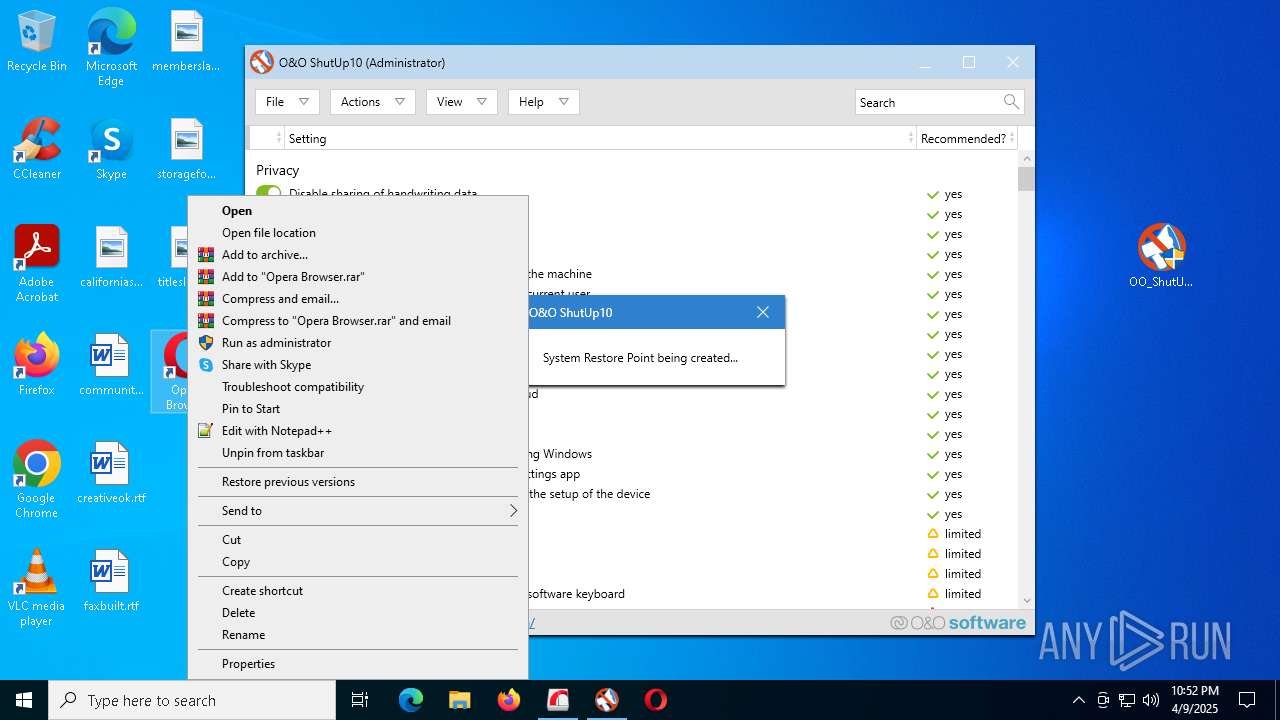Expand the Send to submenu

[x=358, y=511]
